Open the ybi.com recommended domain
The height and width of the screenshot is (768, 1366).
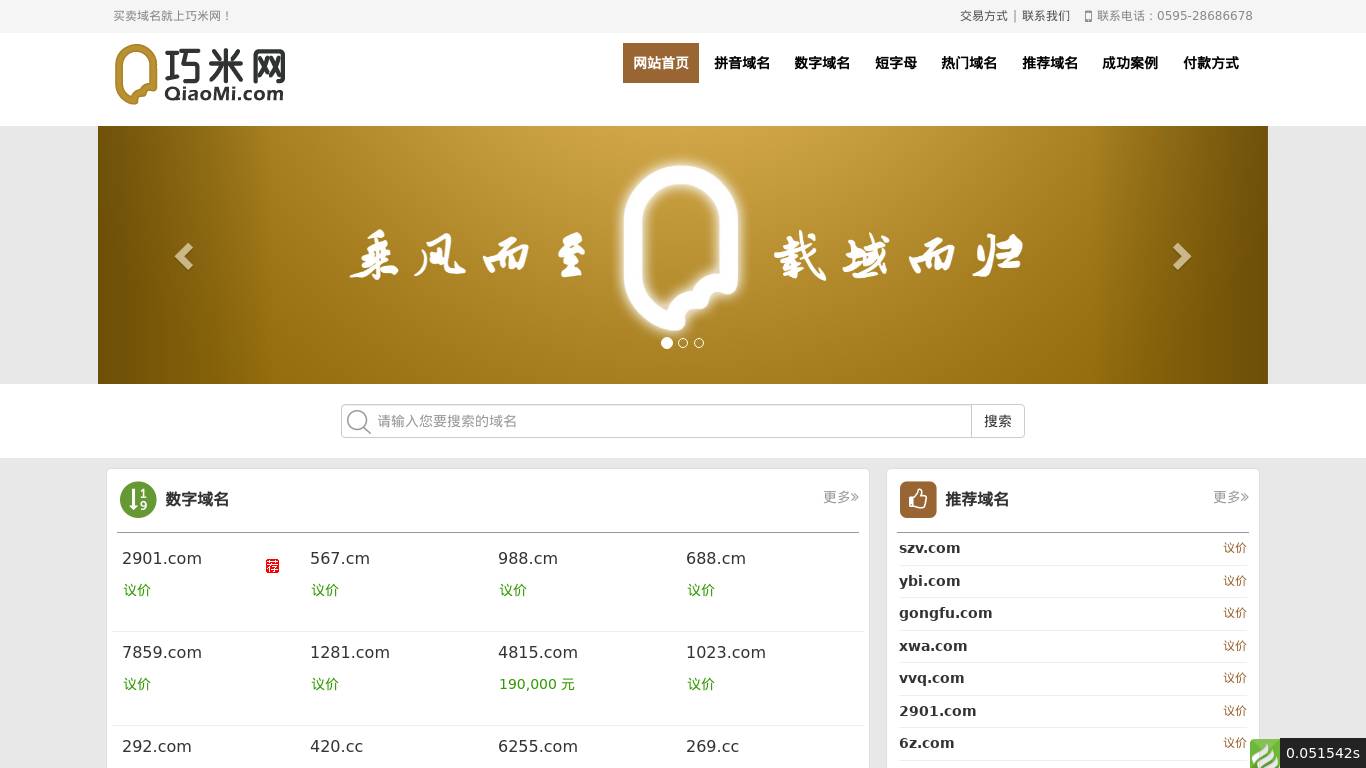pyautogui.click(x=930, y=581)
